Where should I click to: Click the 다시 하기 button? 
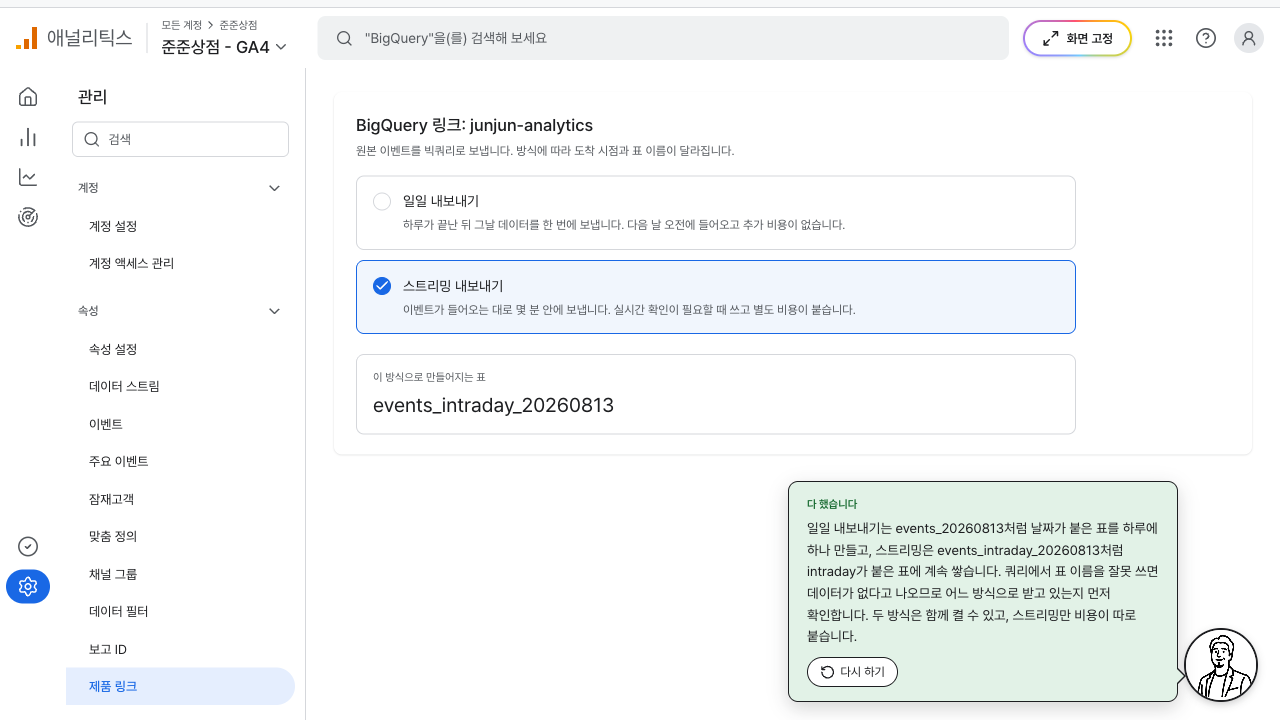(x=852, y=672)
